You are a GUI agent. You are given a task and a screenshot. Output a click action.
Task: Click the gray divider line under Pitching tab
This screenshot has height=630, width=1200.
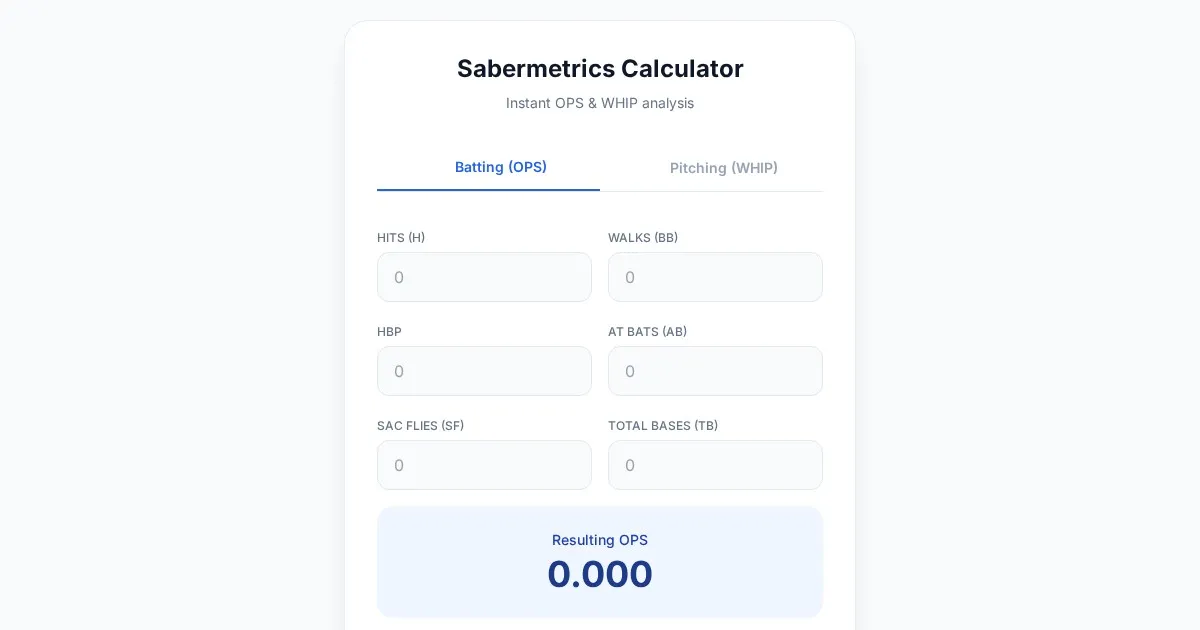[712, 191]
